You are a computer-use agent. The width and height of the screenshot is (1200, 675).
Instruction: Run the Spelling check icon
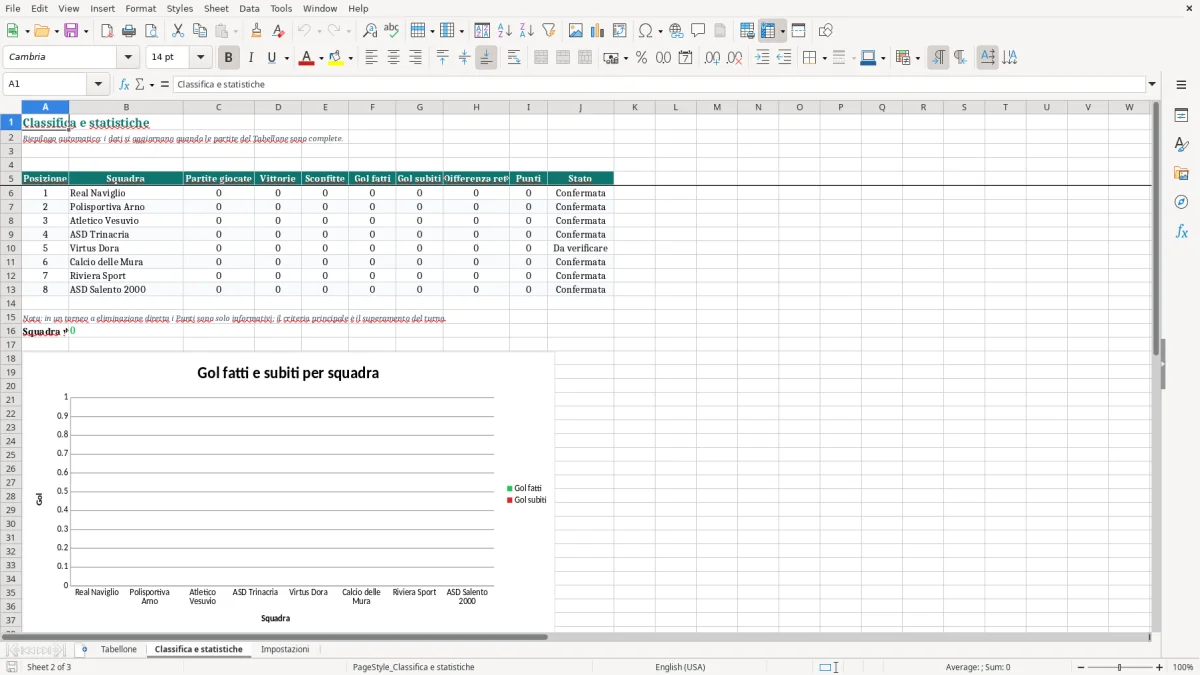[x=392, y=31]
